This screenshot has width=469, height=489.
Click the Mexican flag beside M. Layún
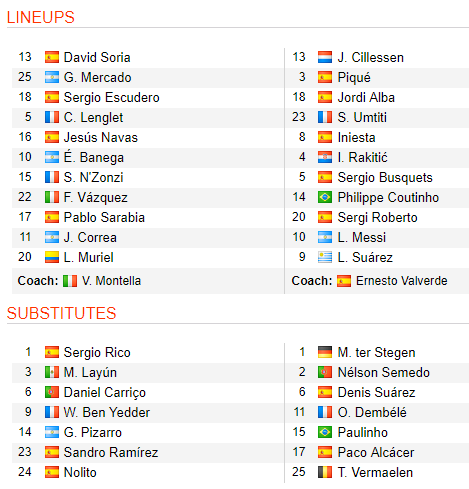point(52,372)
